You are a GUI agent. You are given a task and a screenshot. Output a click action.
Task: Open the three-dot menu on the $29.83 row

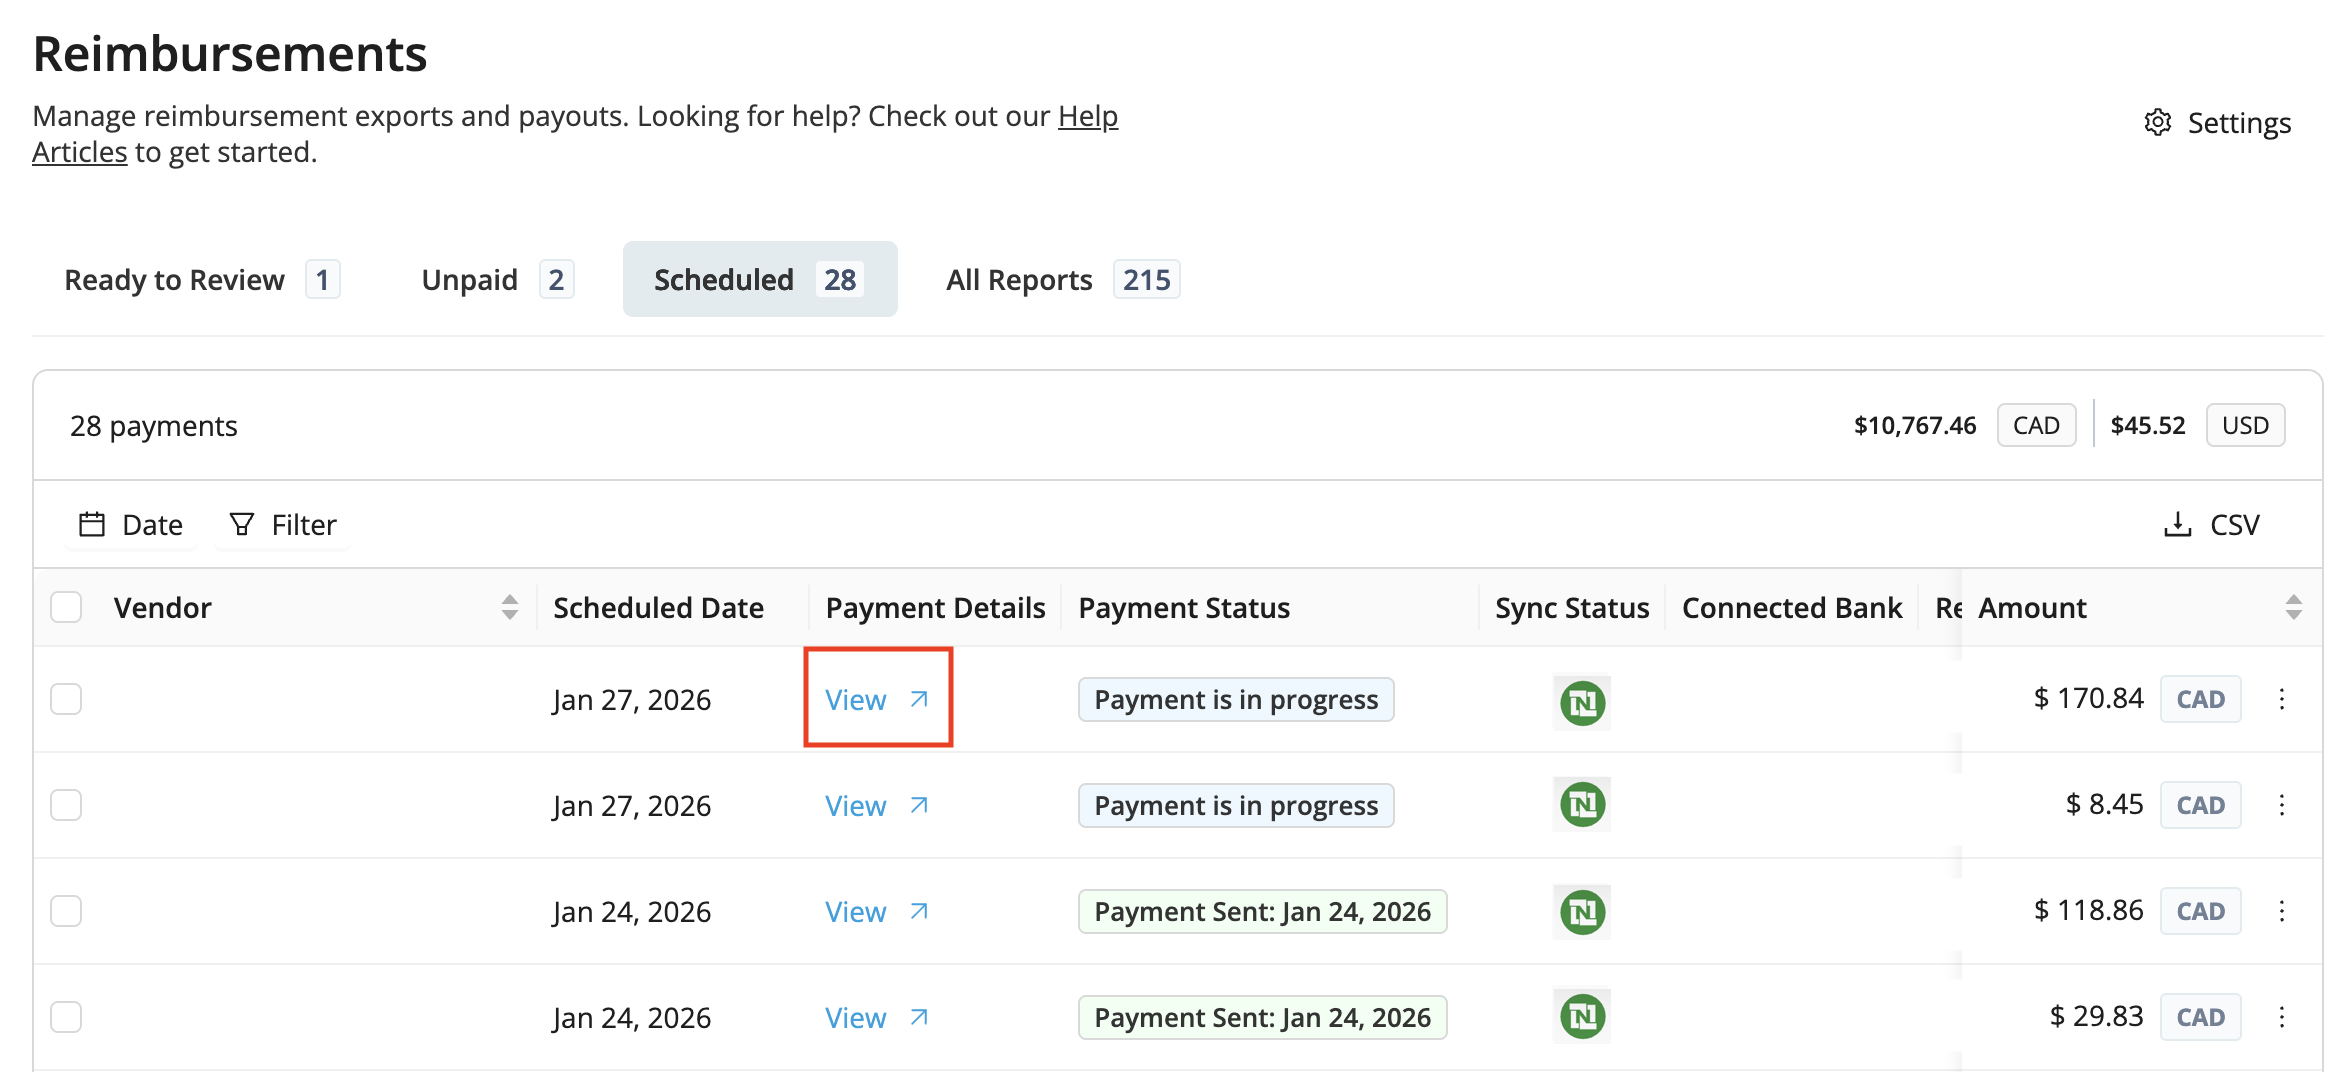(2282, 1016)
